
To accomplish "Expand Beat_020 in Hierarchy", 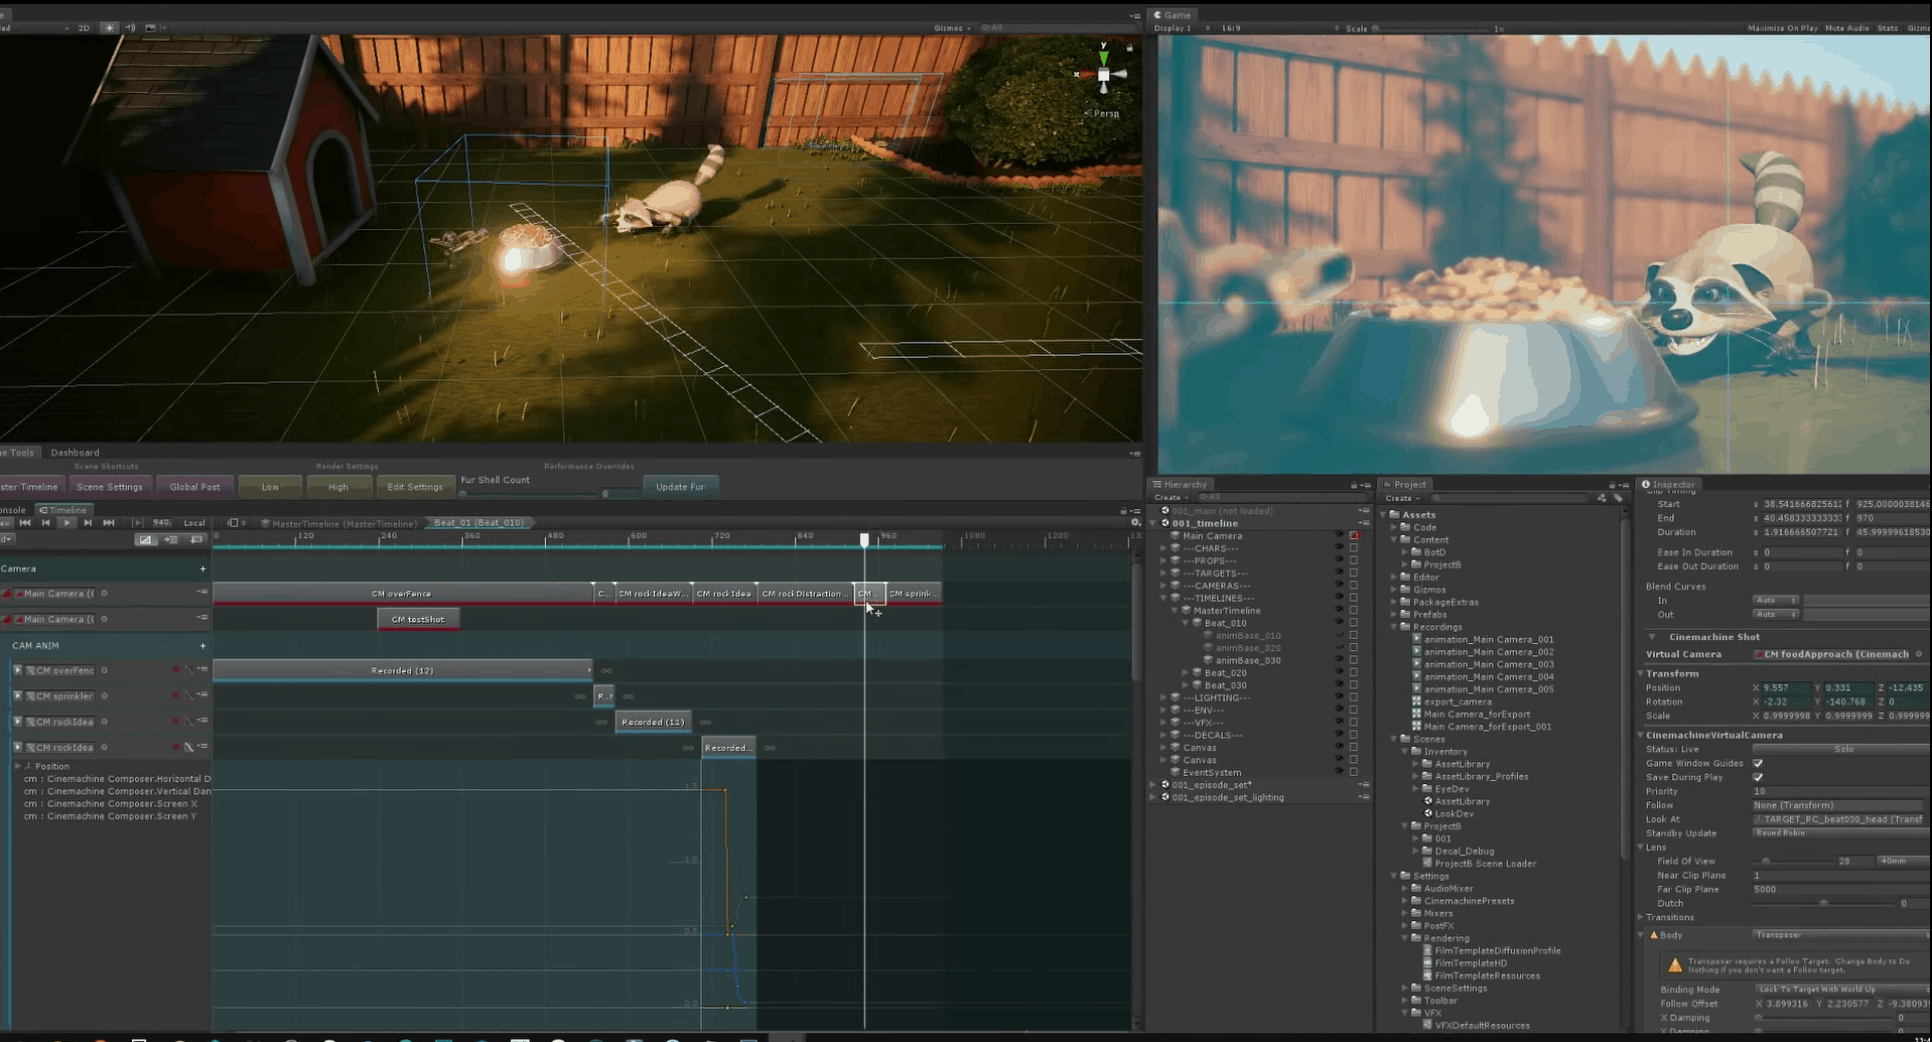I will point(1186,673).
